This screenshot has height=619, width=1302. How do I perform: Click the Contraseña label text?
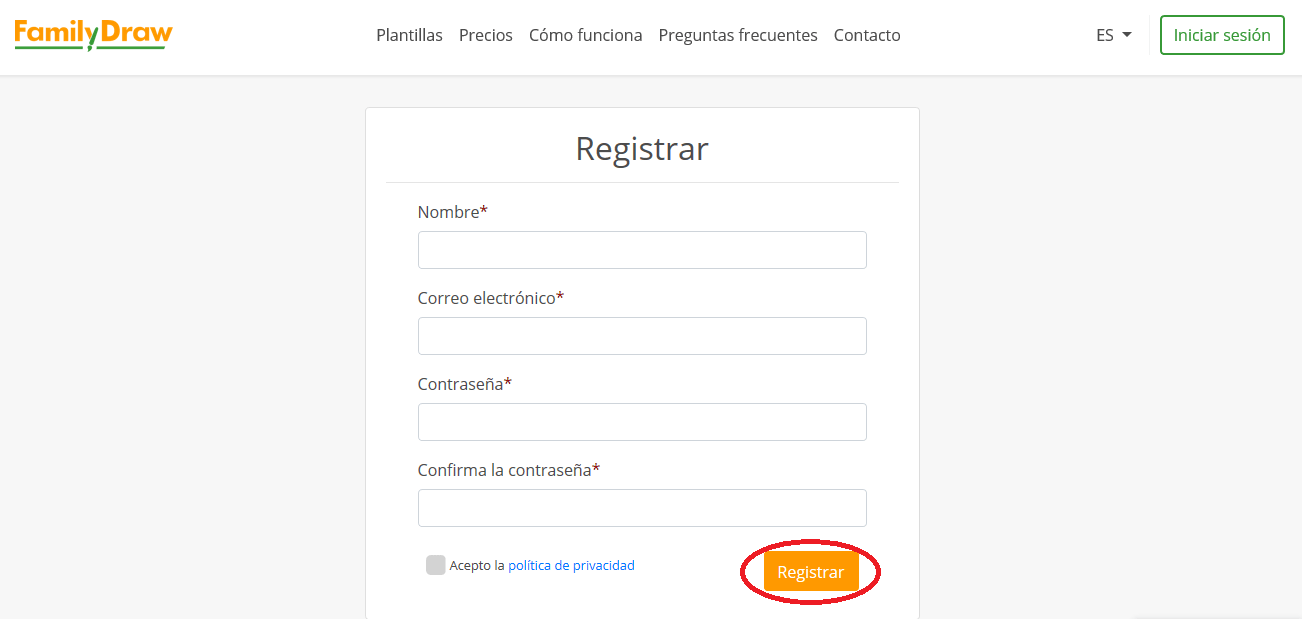pos(460,384)
